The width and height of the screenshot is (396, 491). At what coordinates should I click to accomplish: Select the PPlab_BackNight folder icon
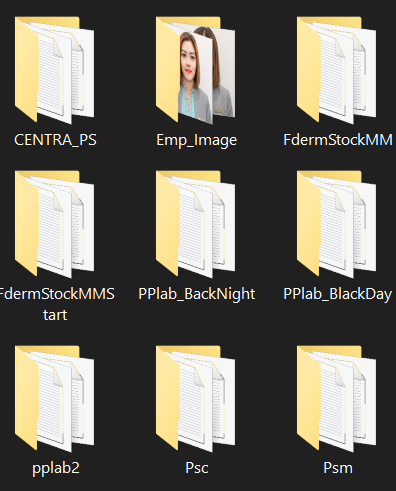[x=195, y=224]
